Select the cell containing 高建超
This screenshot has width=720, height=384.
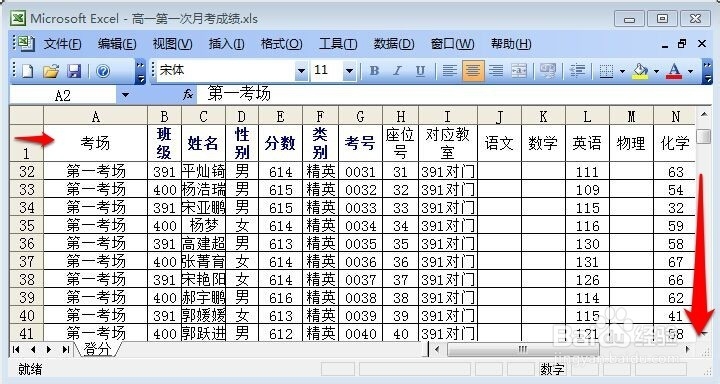tap(203, 243)
